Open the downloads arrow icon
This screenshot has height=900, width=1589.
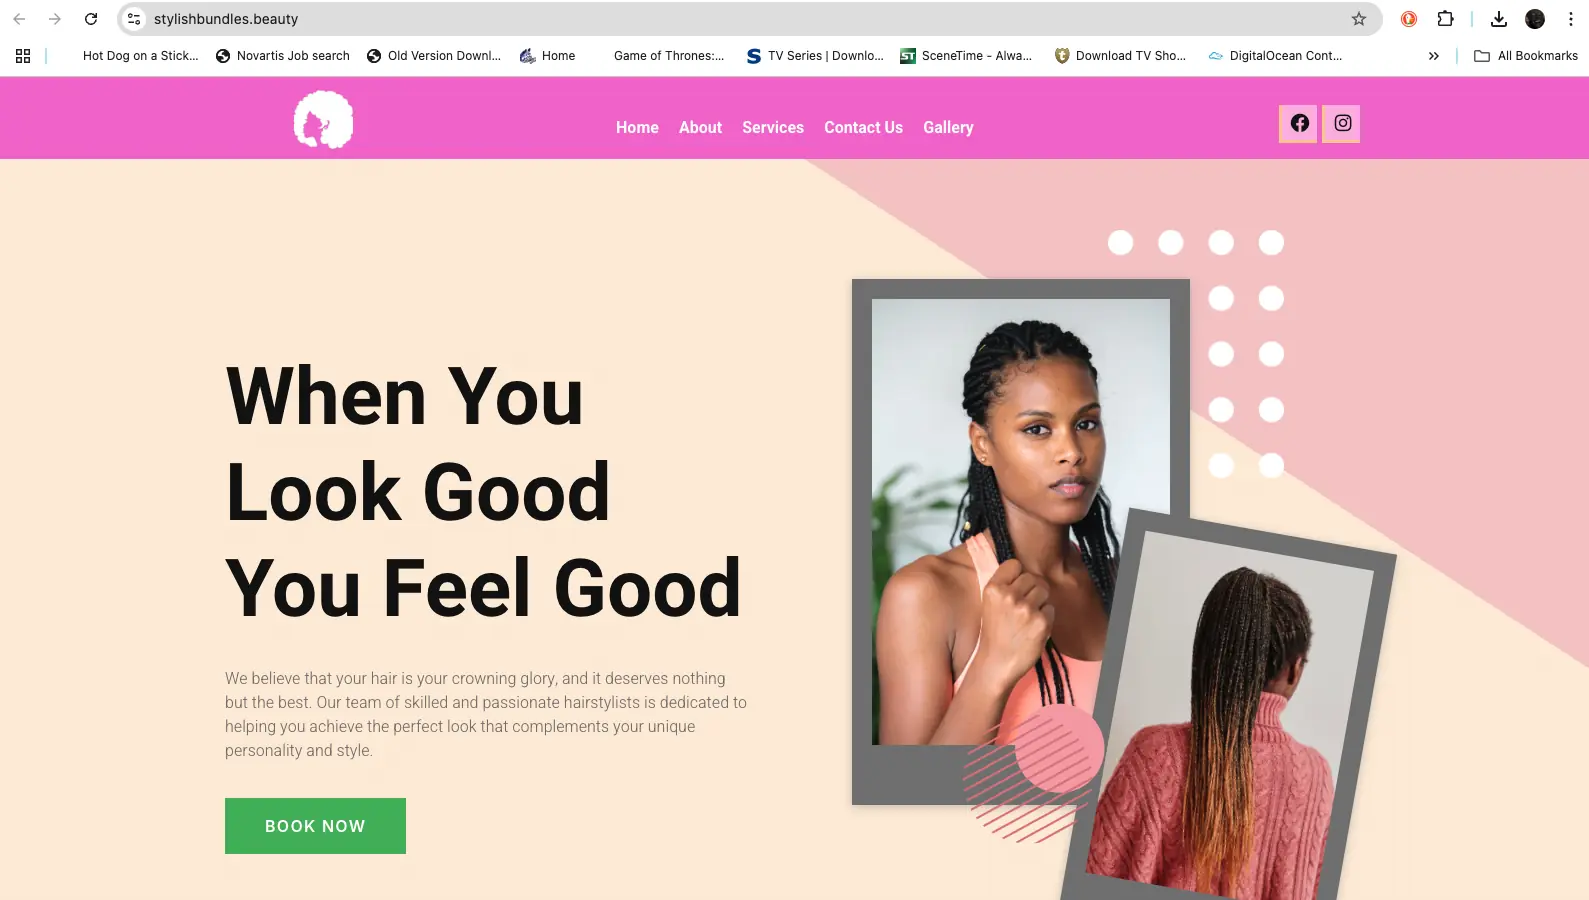(1498, 19)
